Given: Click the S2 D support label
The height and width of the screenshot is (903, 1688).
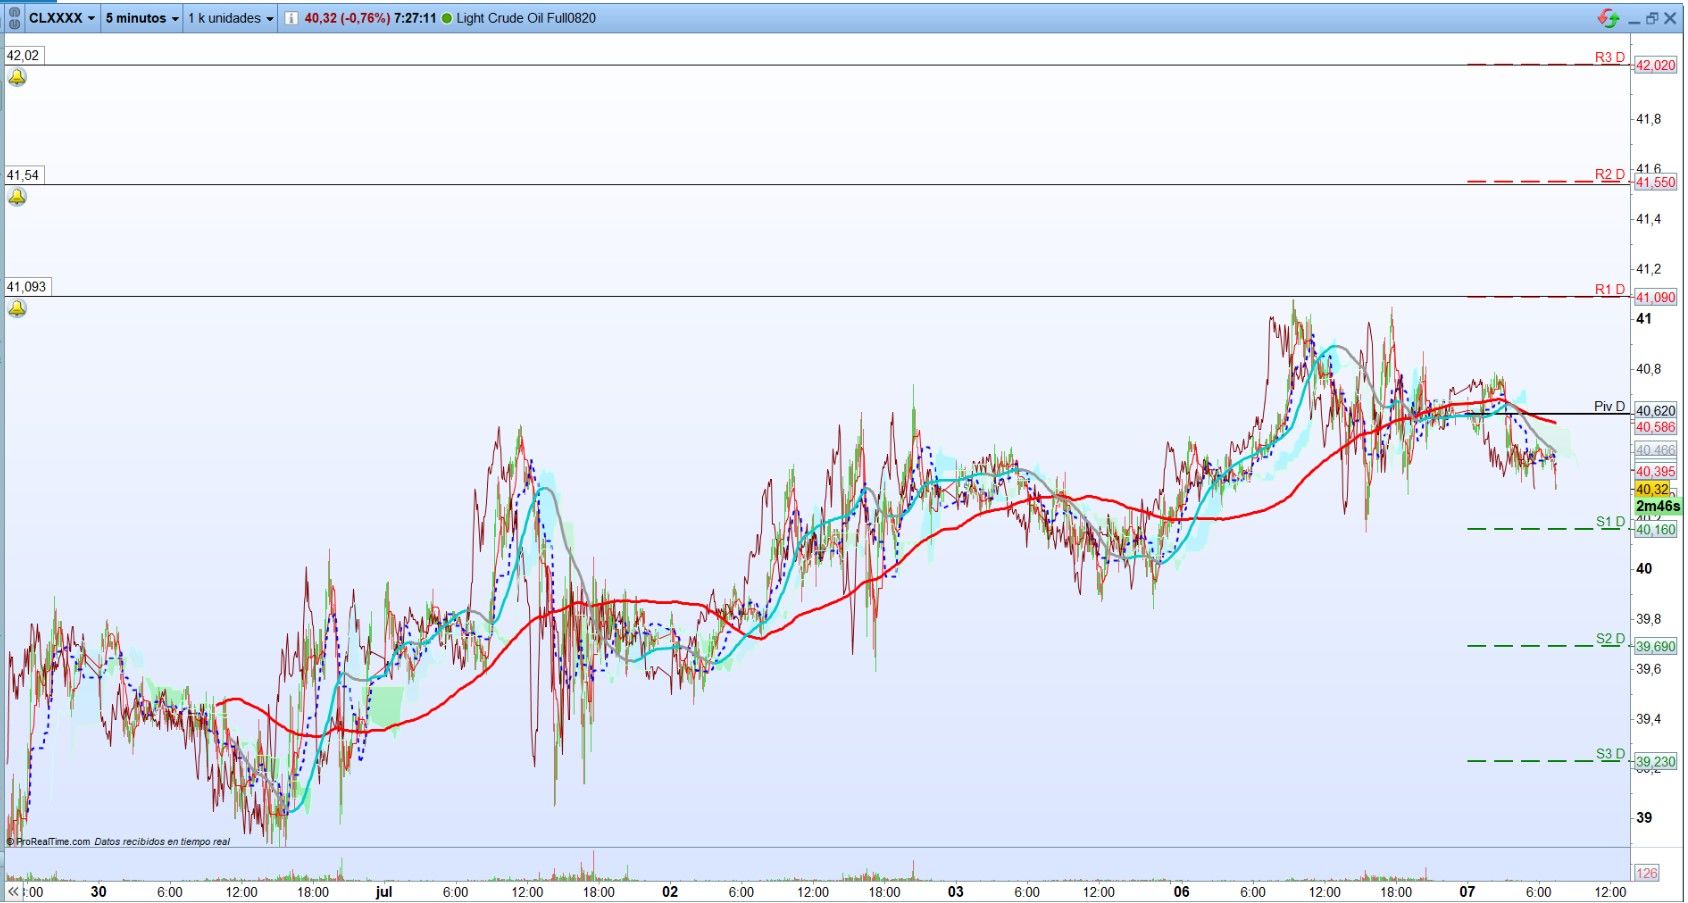Looking at the screenshot, I should pyautogui.click(x=1610, y=638).
